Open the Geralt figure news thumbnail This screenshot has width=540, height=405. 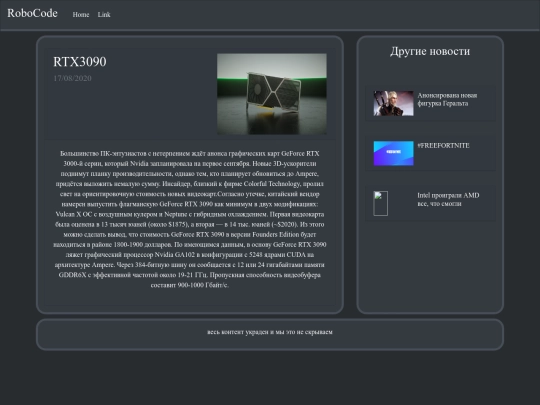(393, 103)
